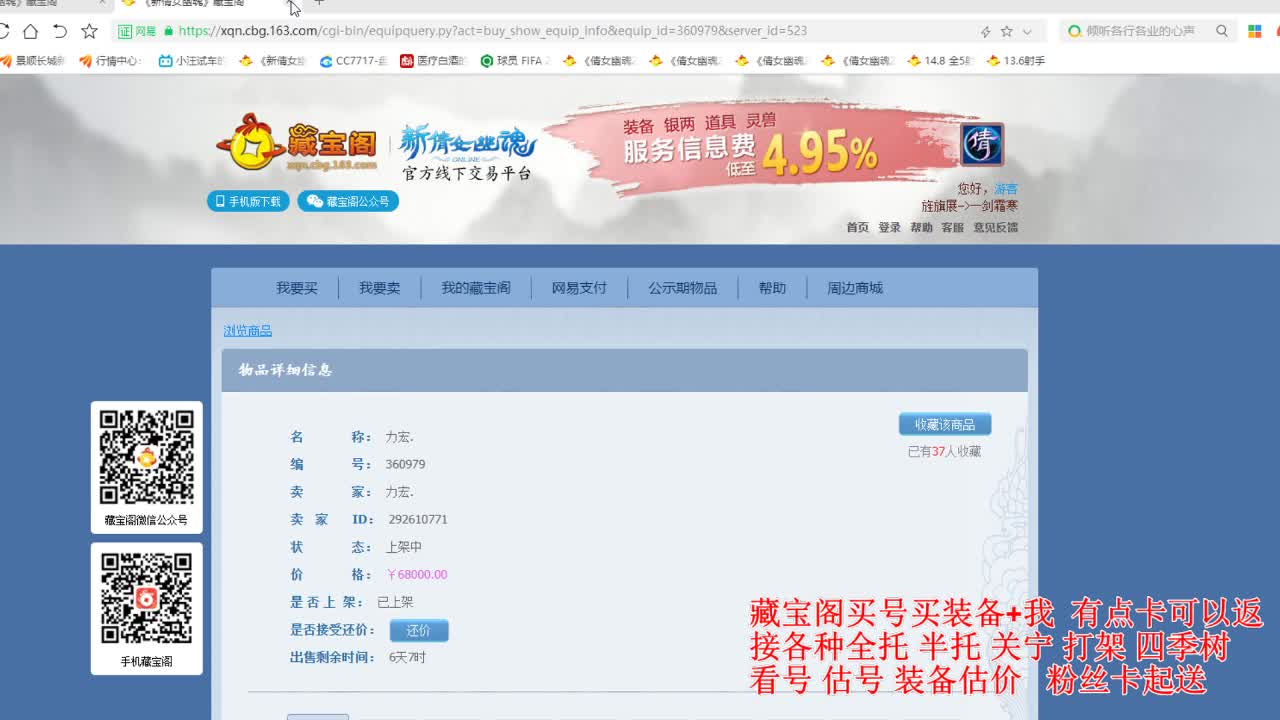Screen dimensions: 1280x720
Task: Click the bookmark star in the address bar
Action: click(x=1006, y=31)
